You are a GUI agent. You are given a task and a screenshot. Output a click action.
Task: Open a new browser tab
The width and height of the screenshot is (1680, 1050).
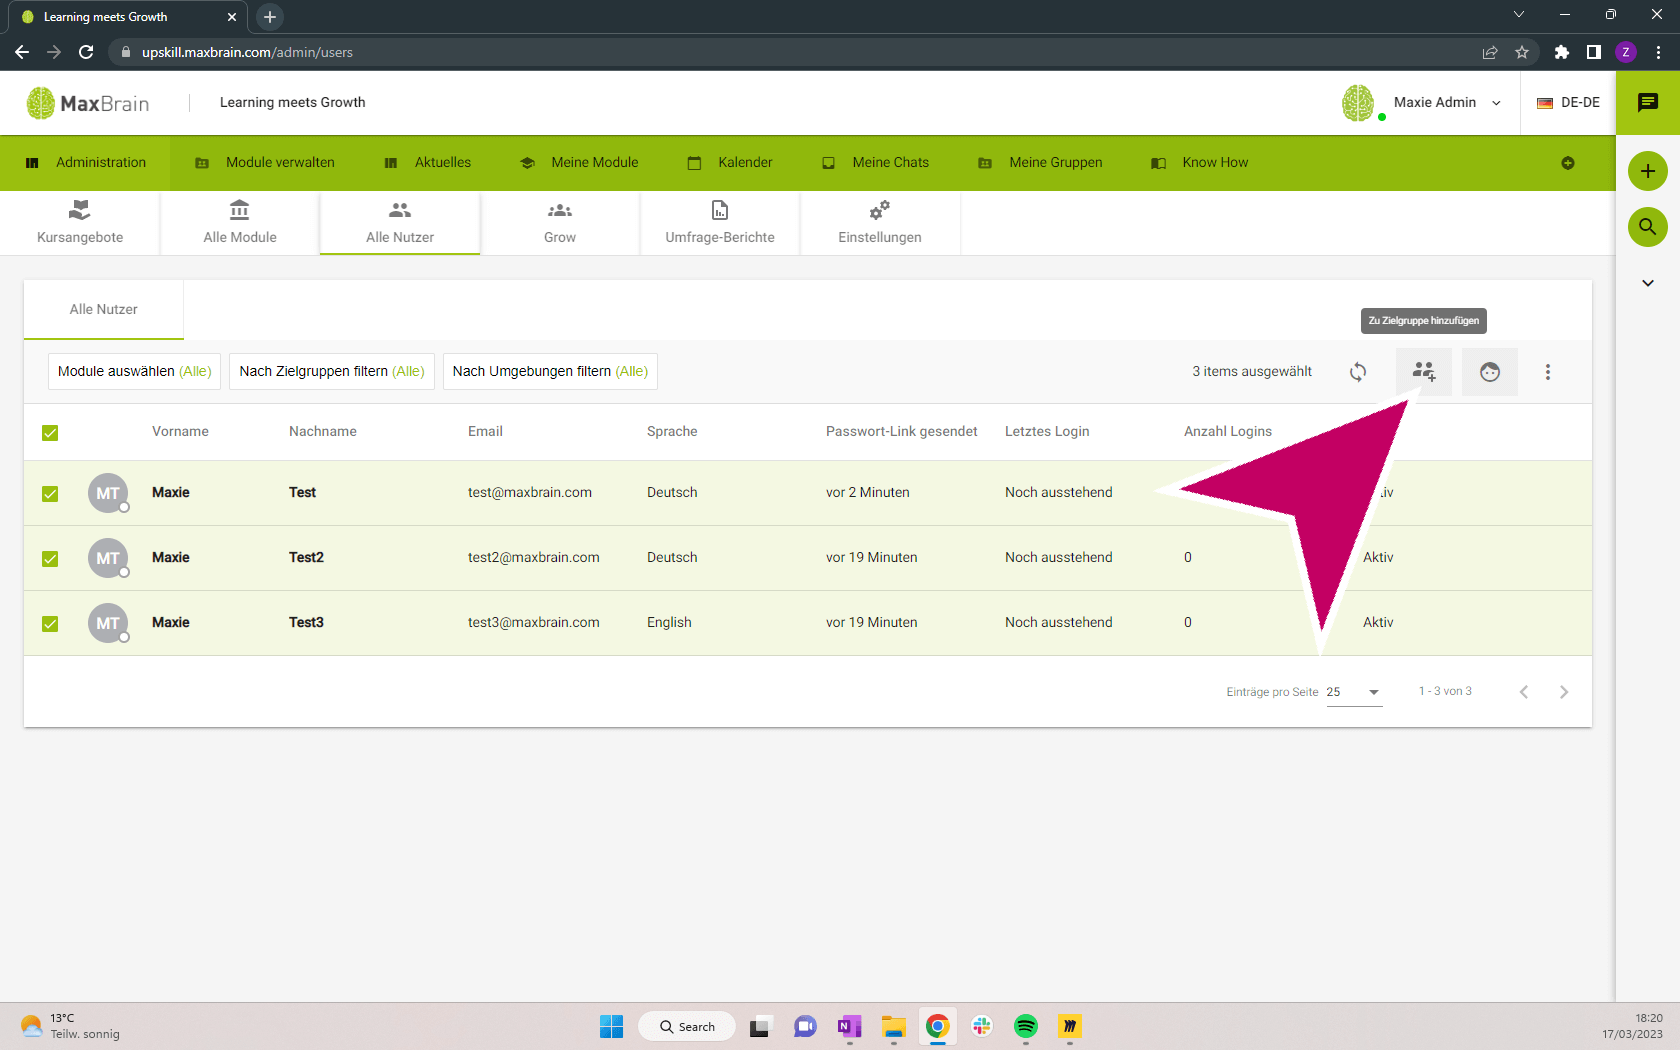tap(270, 17)
